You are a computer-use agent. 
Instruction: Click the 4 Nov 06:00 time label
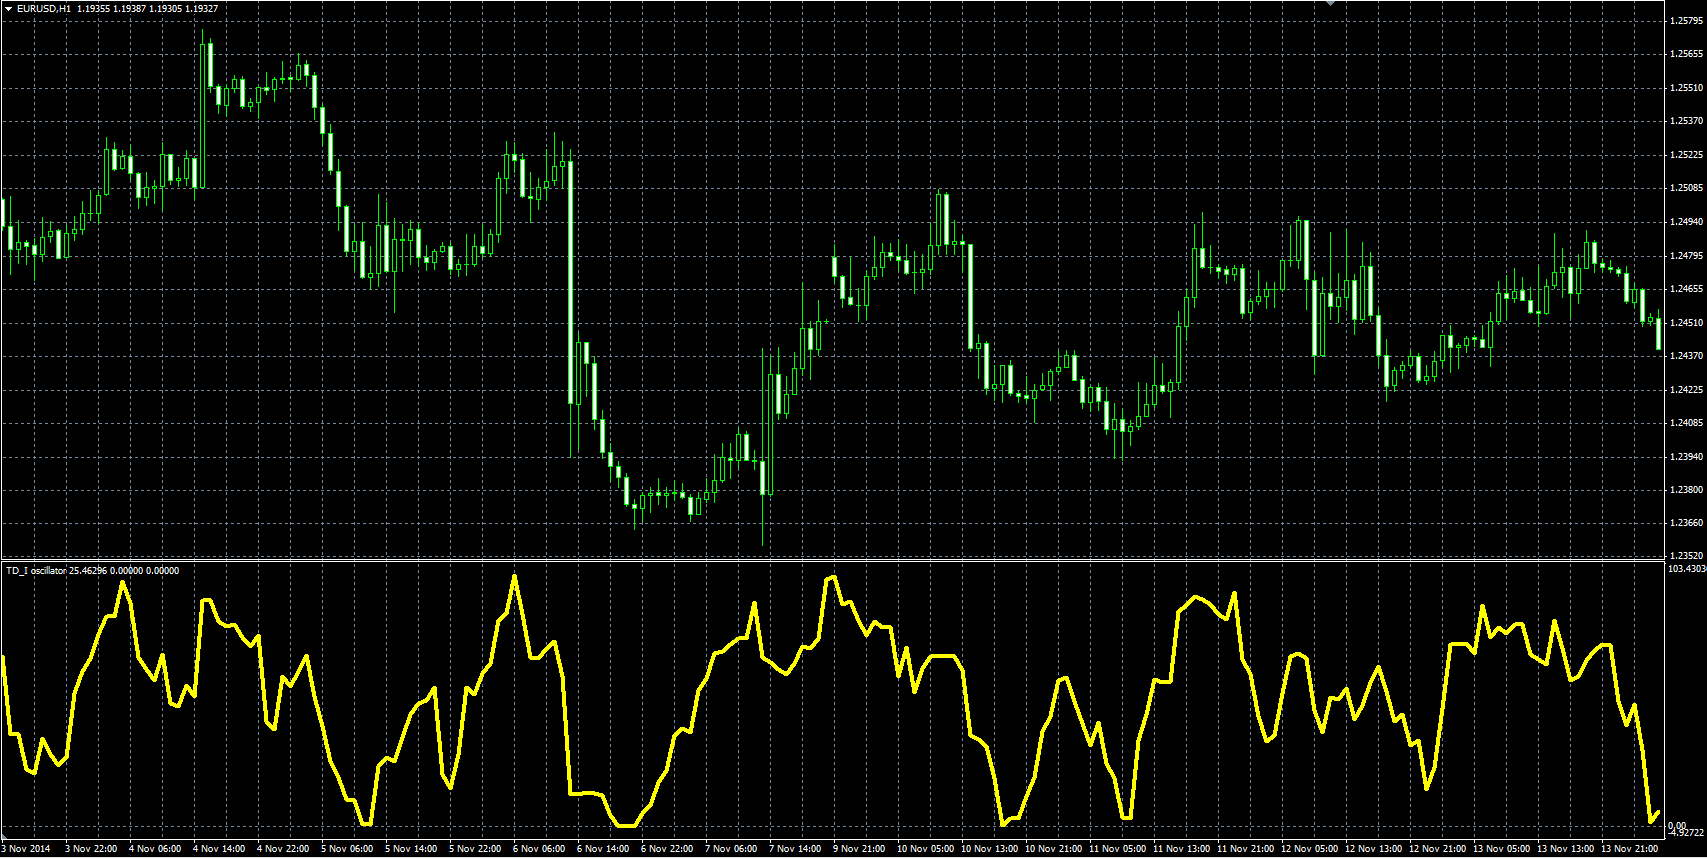click(x=155, y=849)
